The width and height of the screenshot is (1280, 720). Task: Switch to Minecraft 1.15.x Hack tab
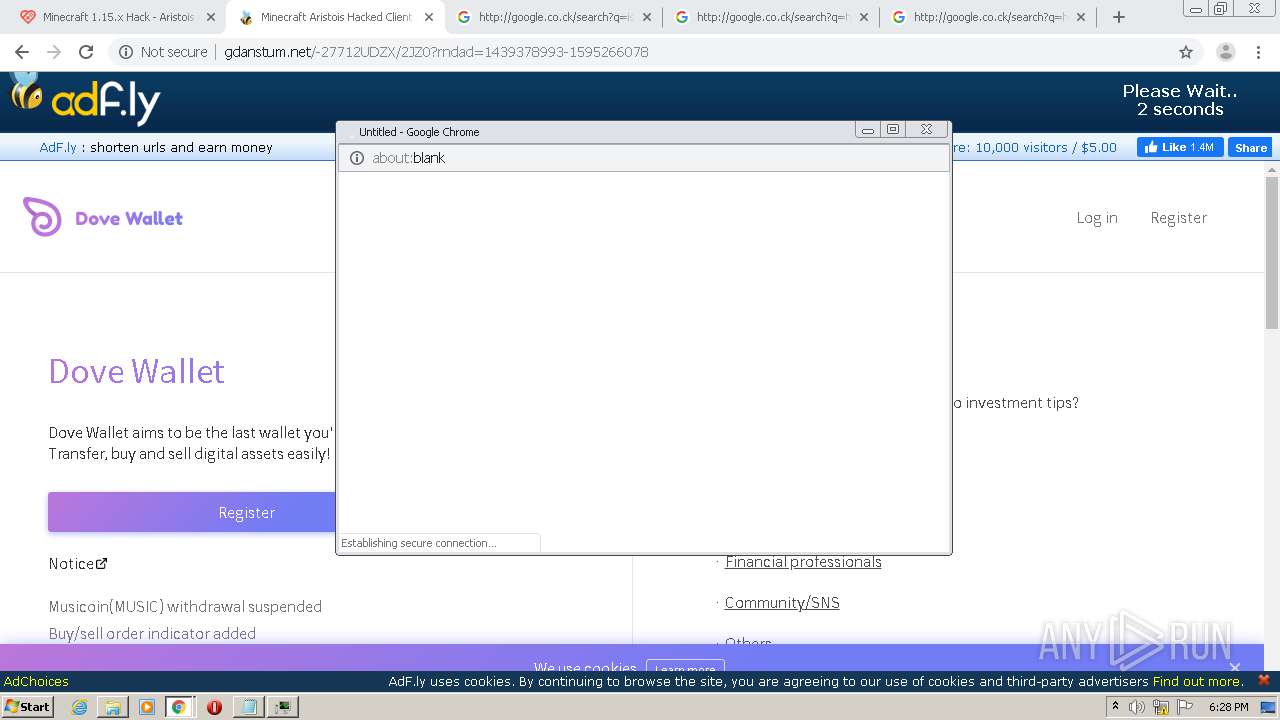118,17
